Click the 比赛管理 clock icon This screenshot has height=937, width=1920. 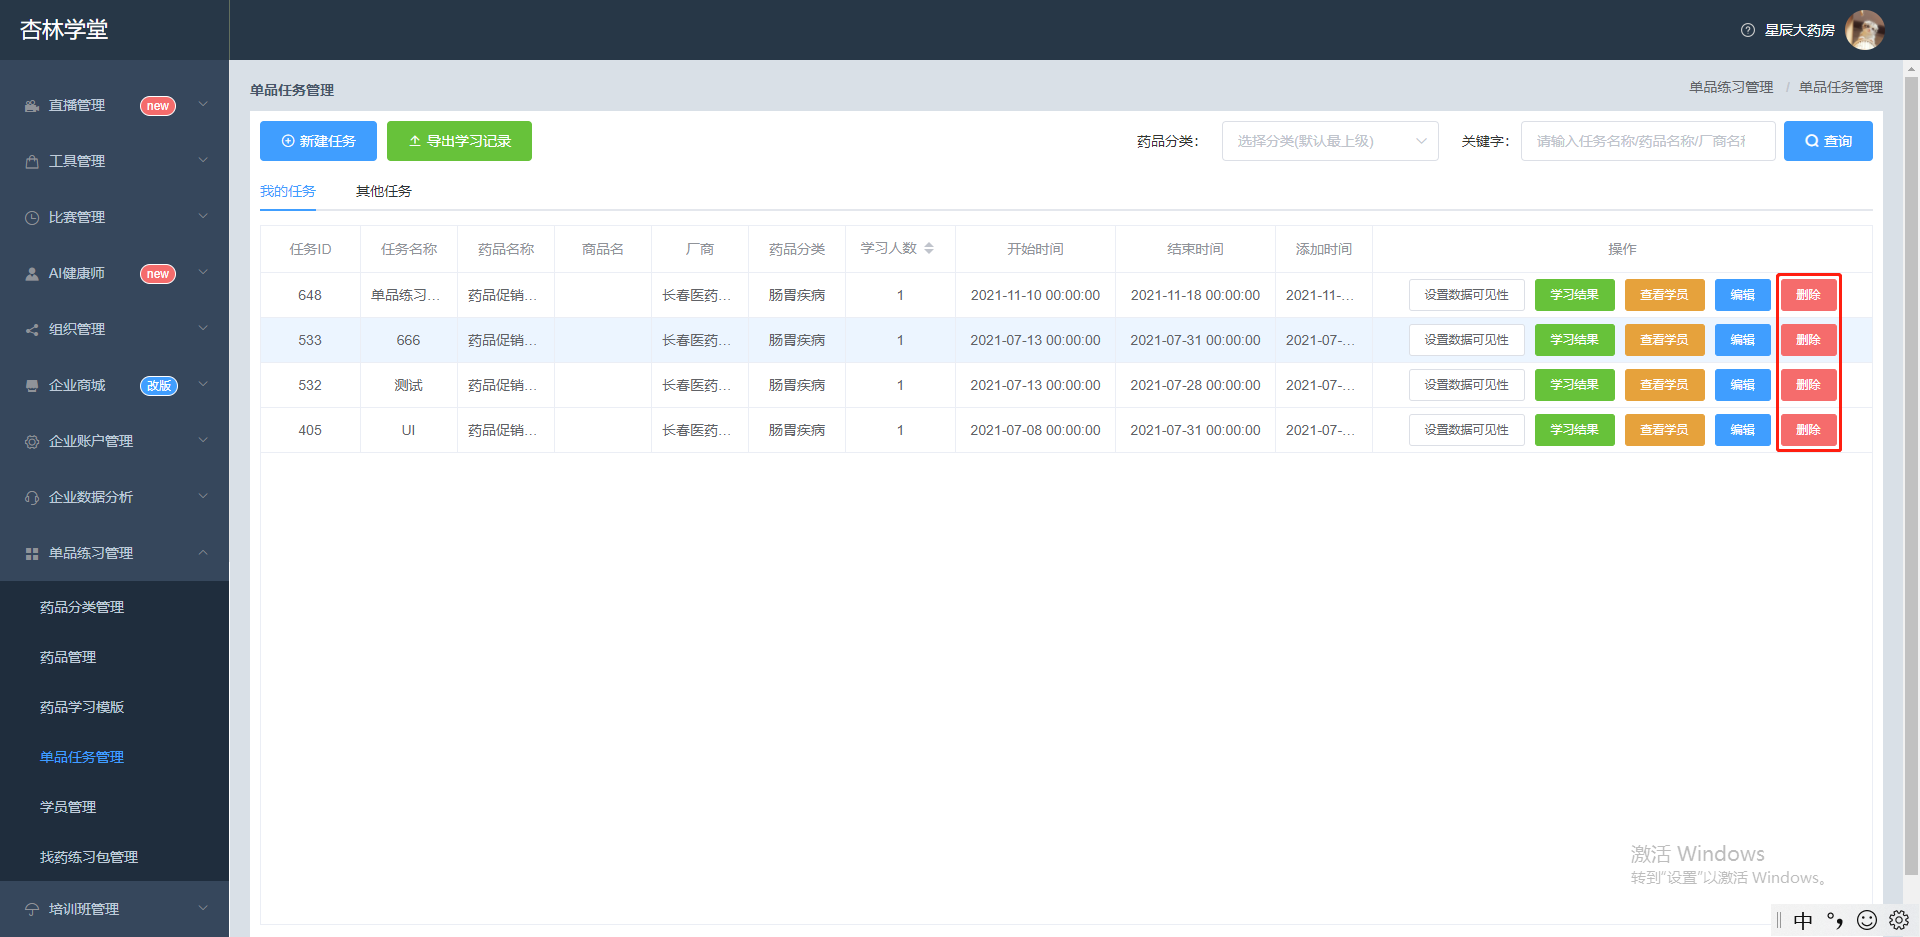click(x=32, y=218)
